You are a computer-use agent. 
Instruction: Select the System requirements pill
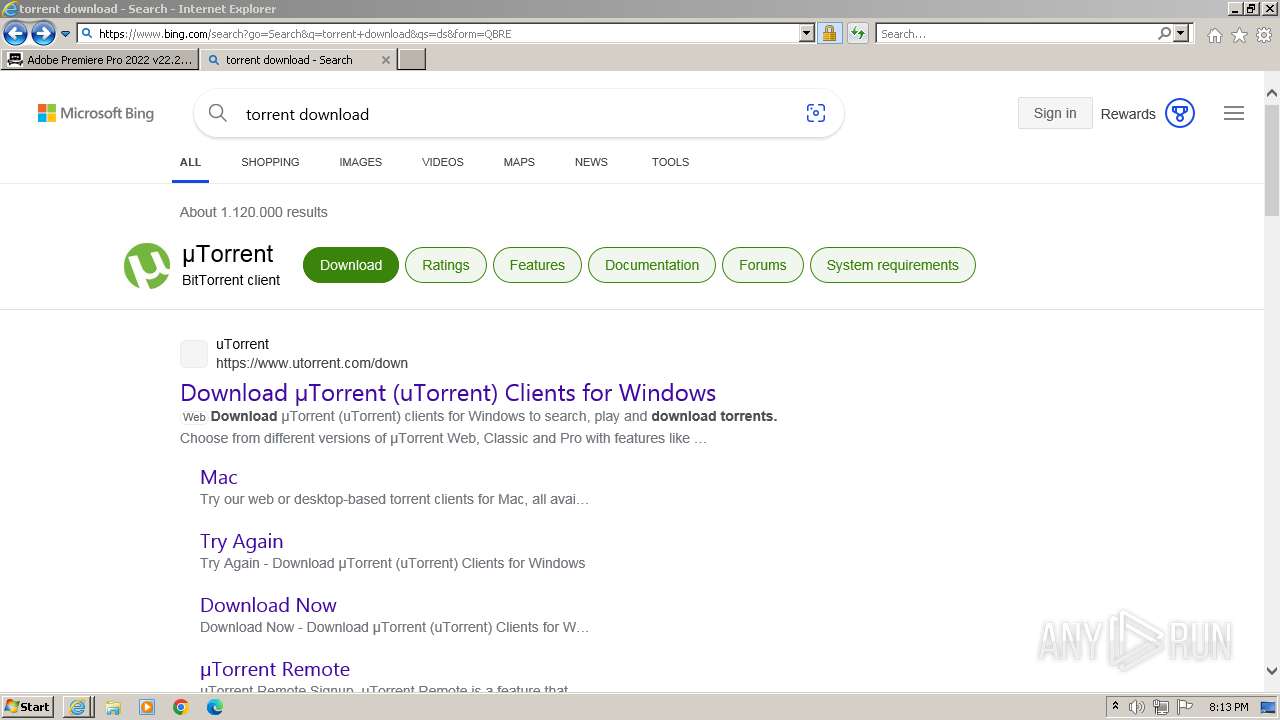[893, 265]
